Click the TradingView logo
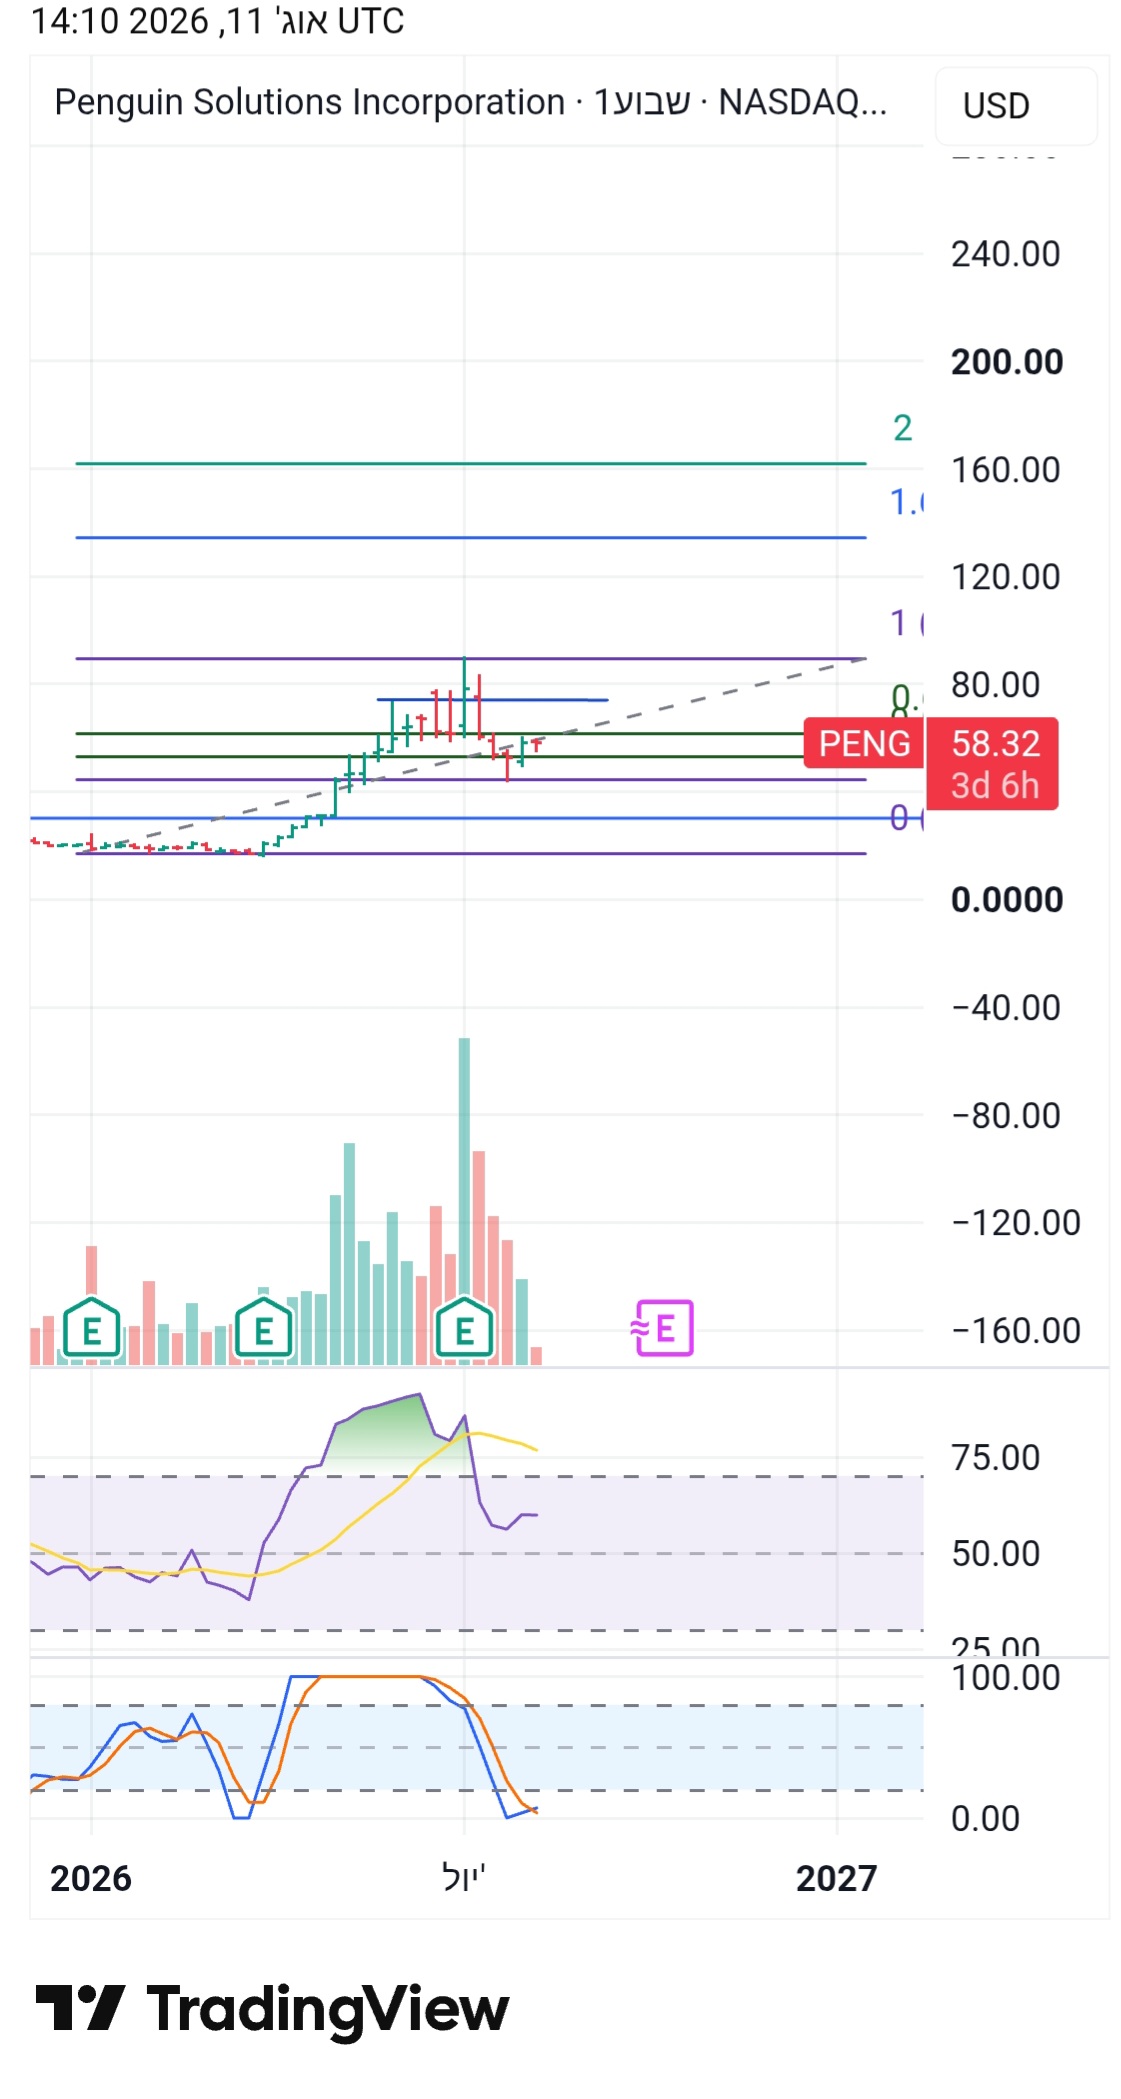Screen dimensions: 1121x2099 [x=272, y=2009]
